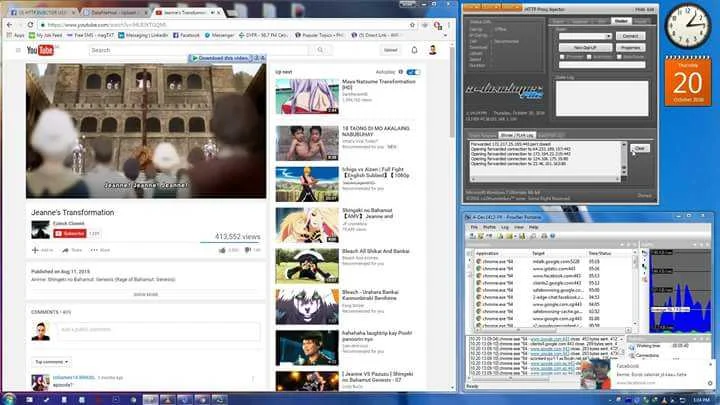Click the Autoplay info icon
This screenshot has width=720, height=405.
(x=400, y=72)
